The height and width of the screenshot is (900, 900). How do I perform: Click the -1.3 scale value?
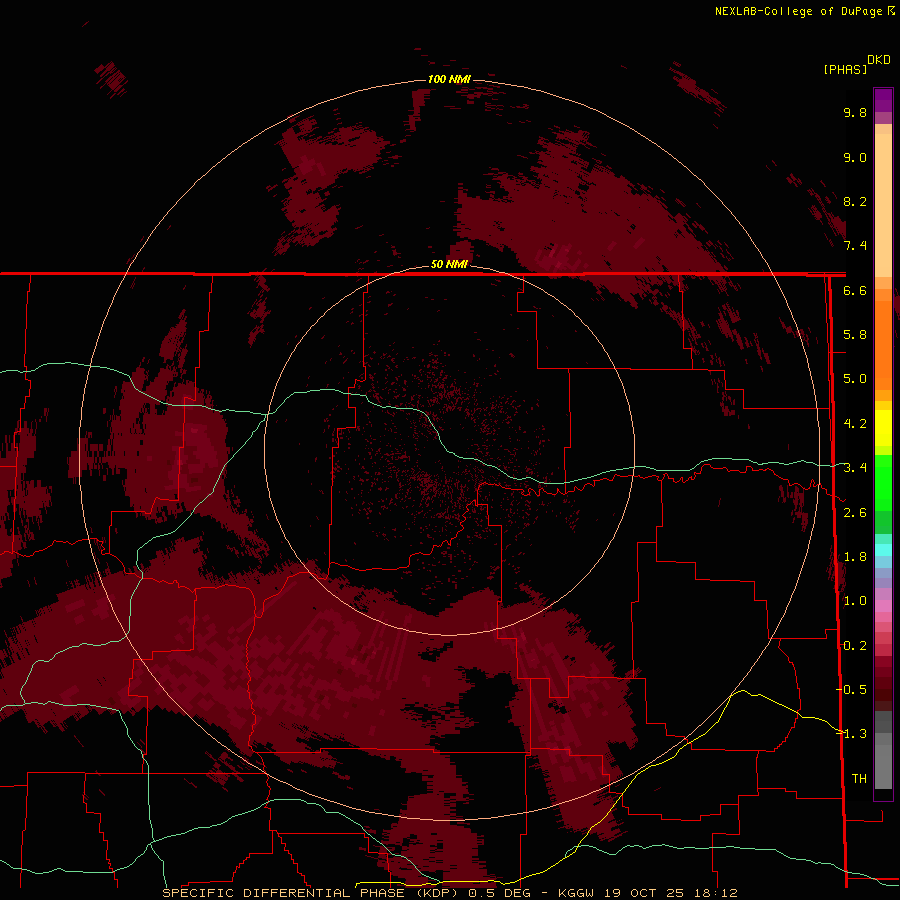(852, 735)
